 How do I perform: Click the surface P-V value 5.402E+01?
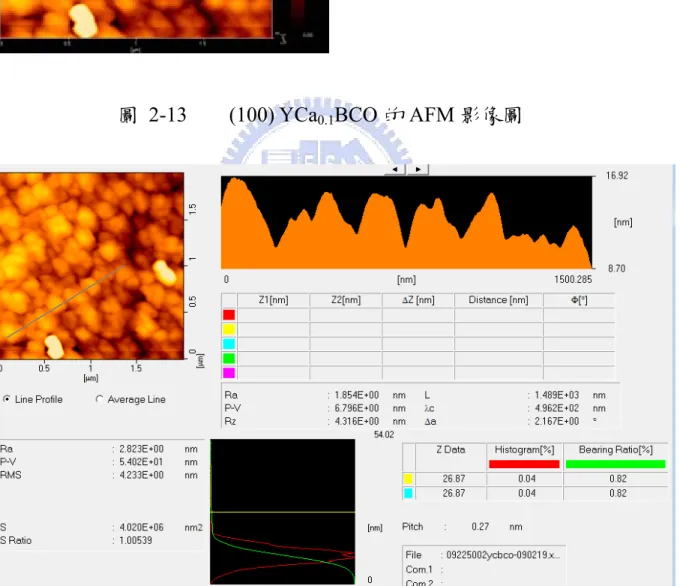(141, 462)
